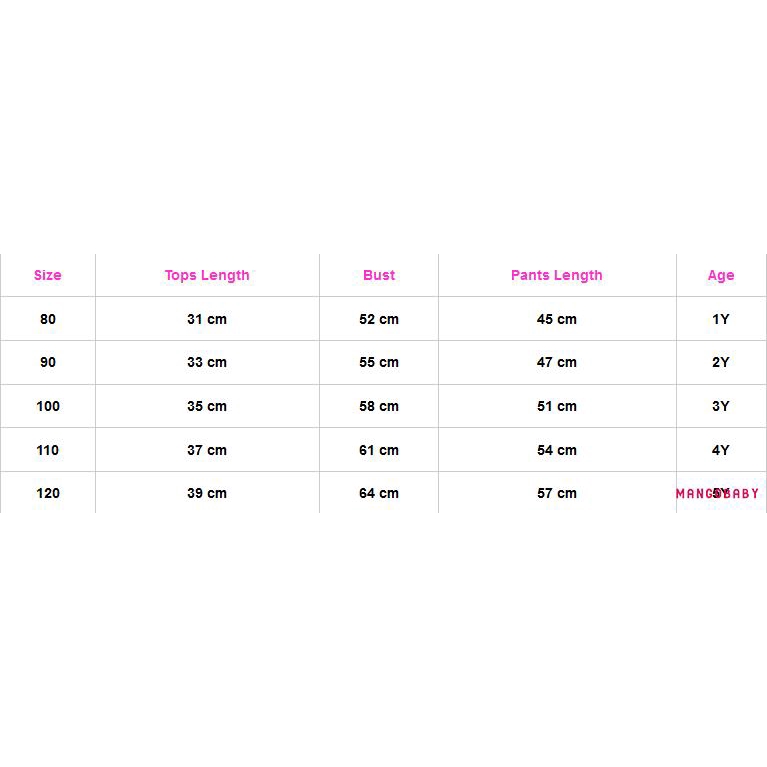767x767 pixels.
Task: Select the 37 cm tops length cell
Action: tap(207, 450)
